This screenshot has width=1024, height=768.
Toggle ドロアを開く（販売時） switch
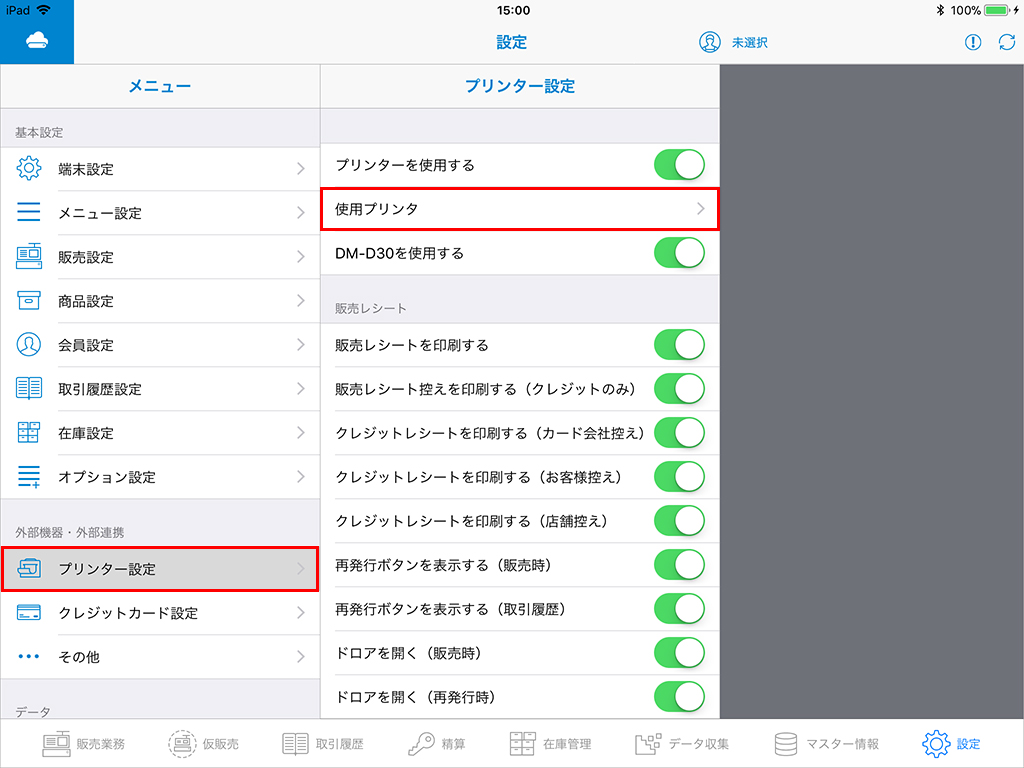[679, 653]
